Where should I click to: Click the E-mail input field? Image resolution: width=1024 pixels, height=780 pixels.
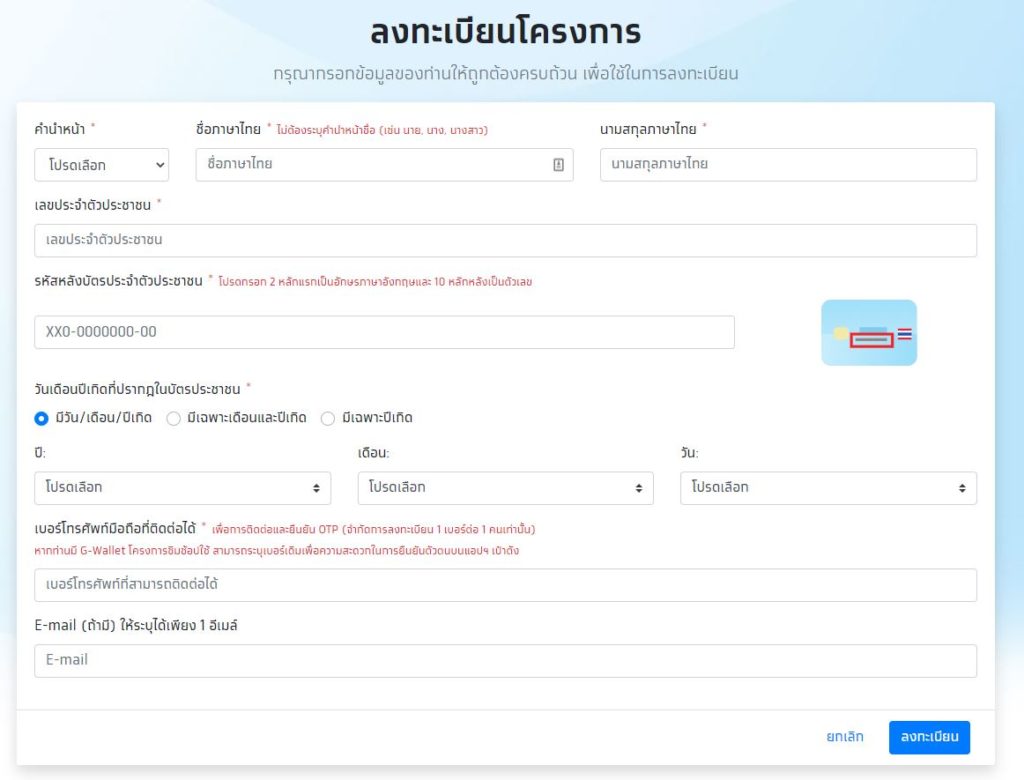pyautogui.click(x=505, y=660)
